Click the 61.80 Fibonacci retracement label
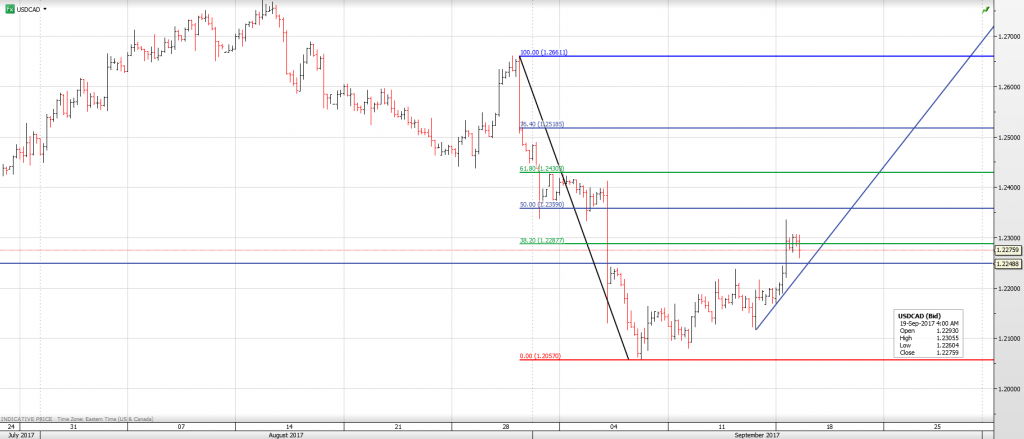This screenshot has width=1024, height=439. pos(542,169)
